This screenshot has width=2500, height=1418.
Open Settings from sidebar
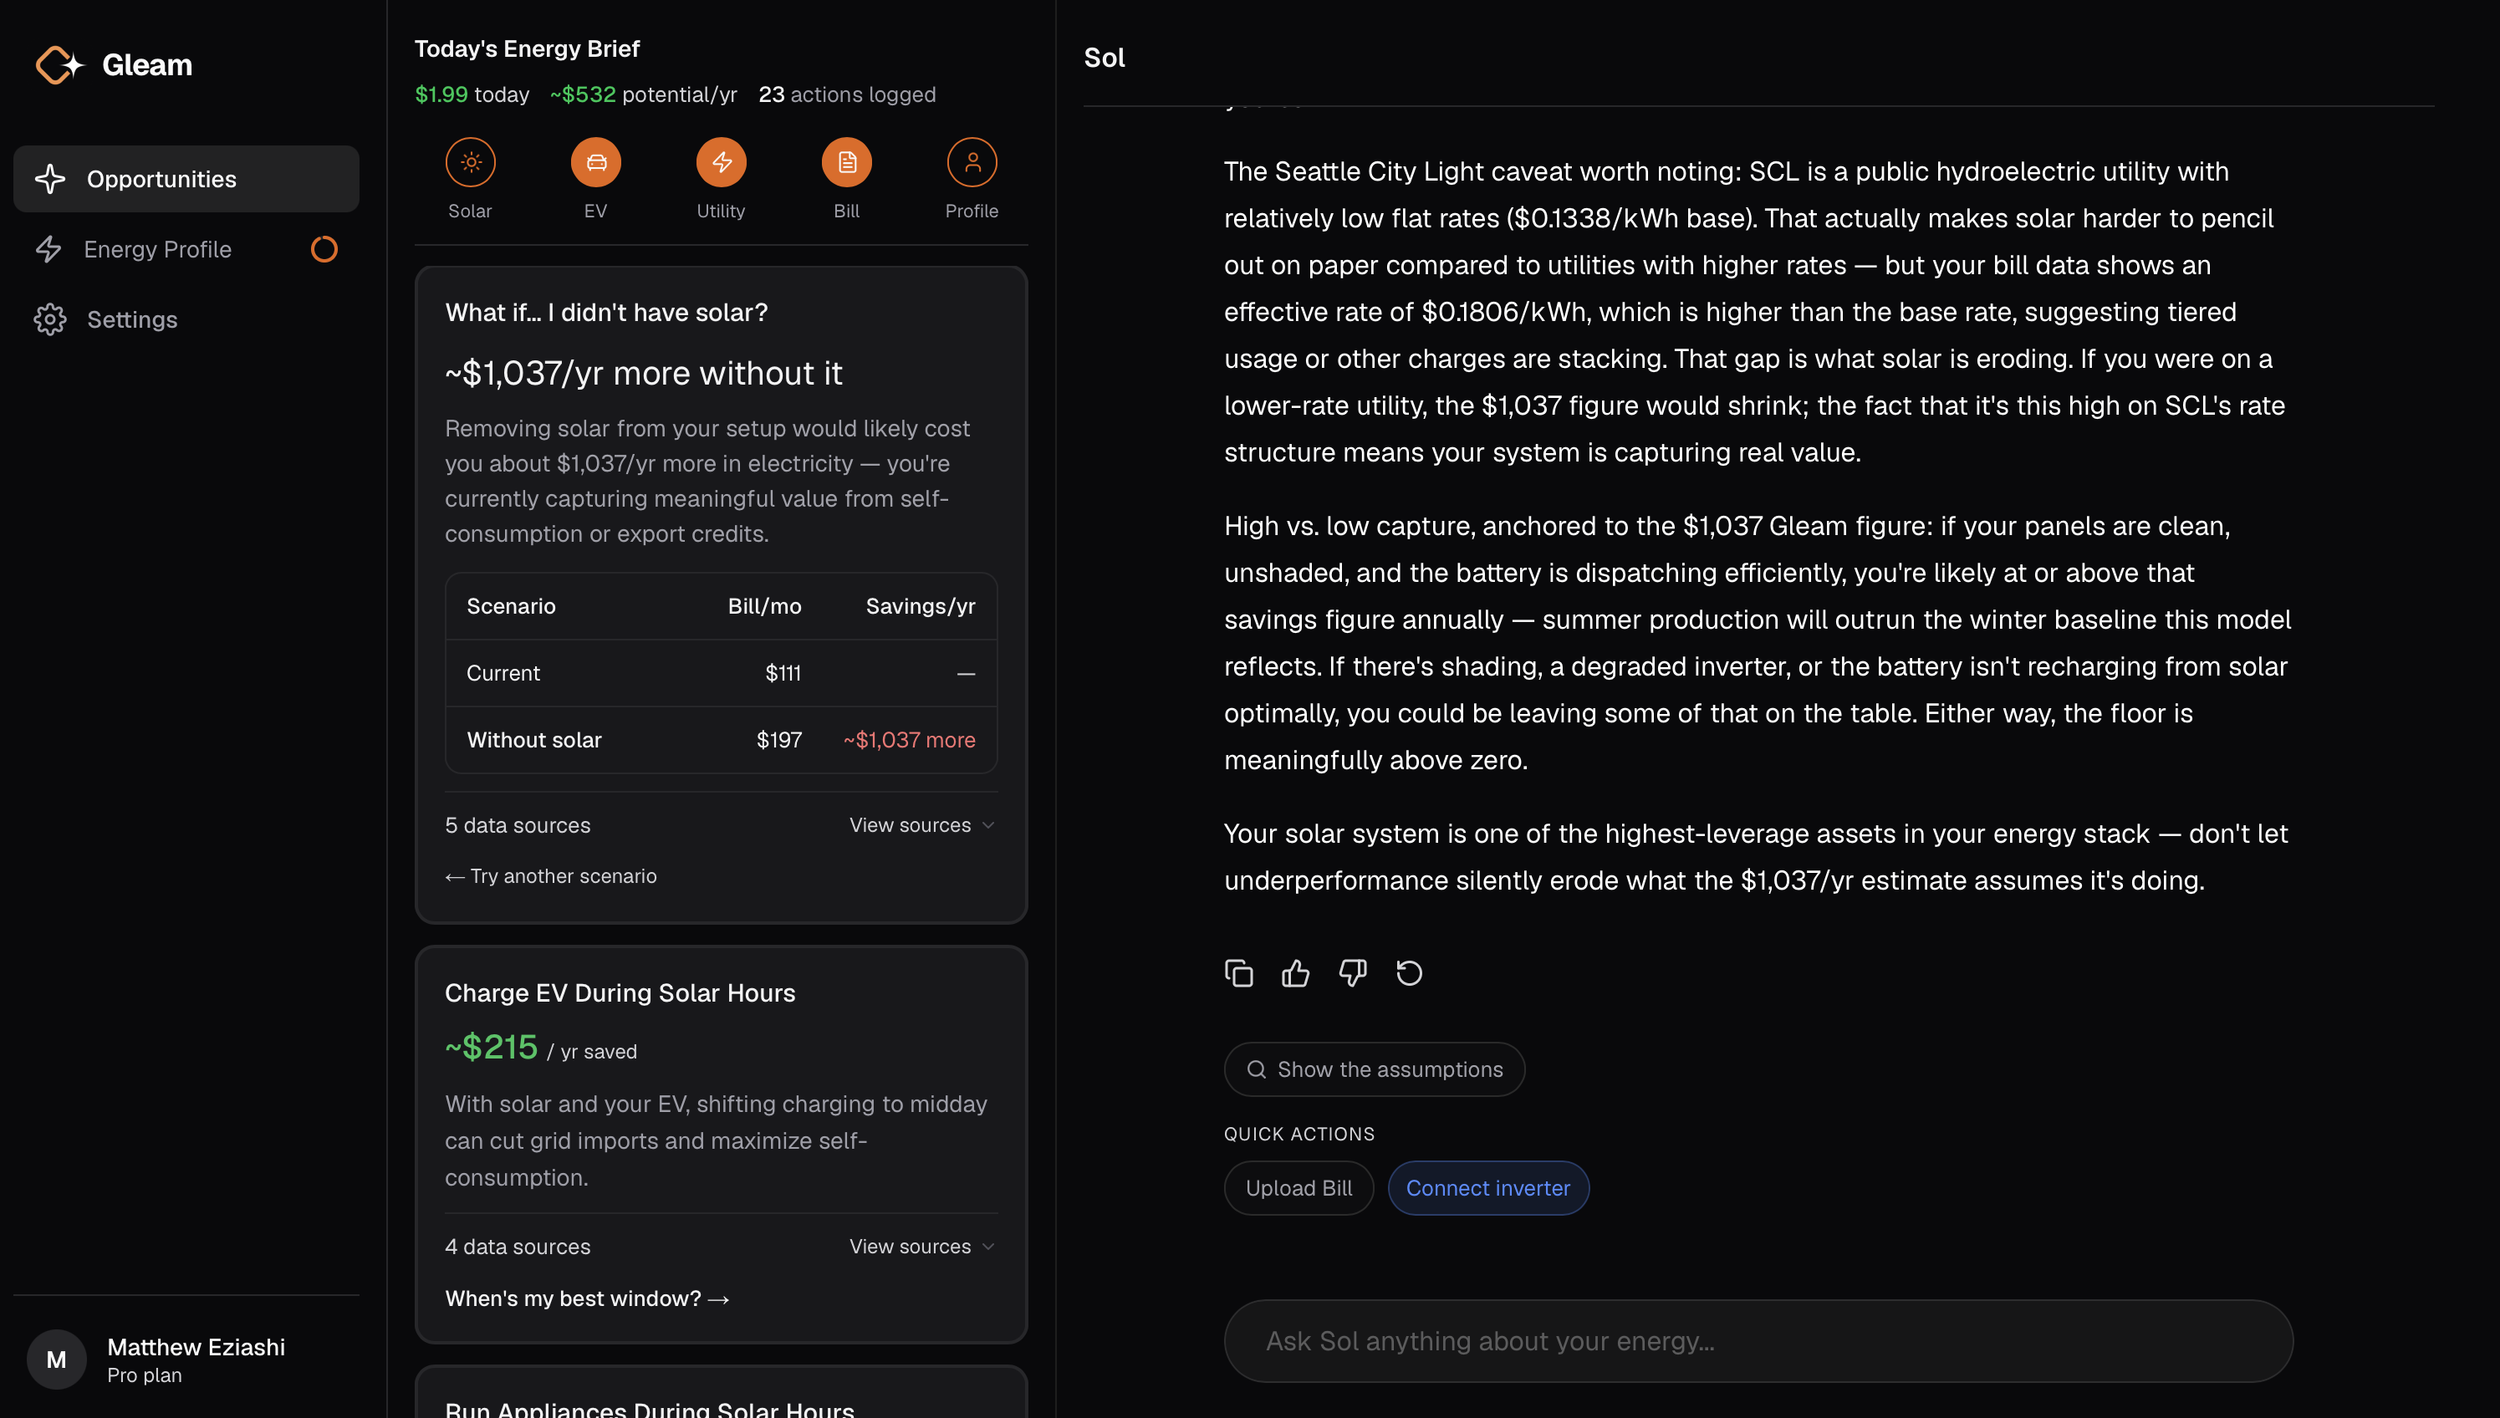coord(186,319)
